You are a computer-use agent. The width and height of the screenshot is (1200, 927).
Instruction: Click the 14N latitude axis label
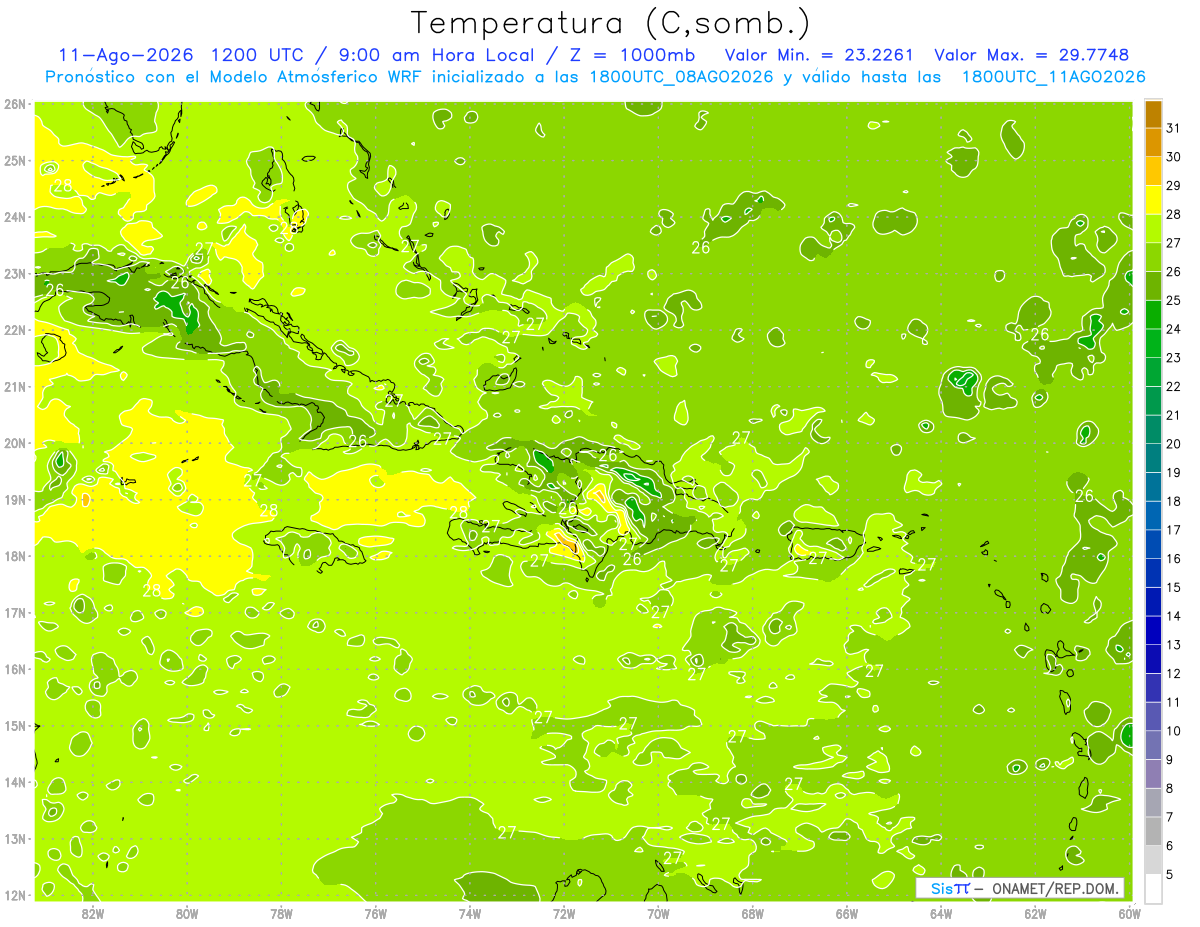coord(15,782)
